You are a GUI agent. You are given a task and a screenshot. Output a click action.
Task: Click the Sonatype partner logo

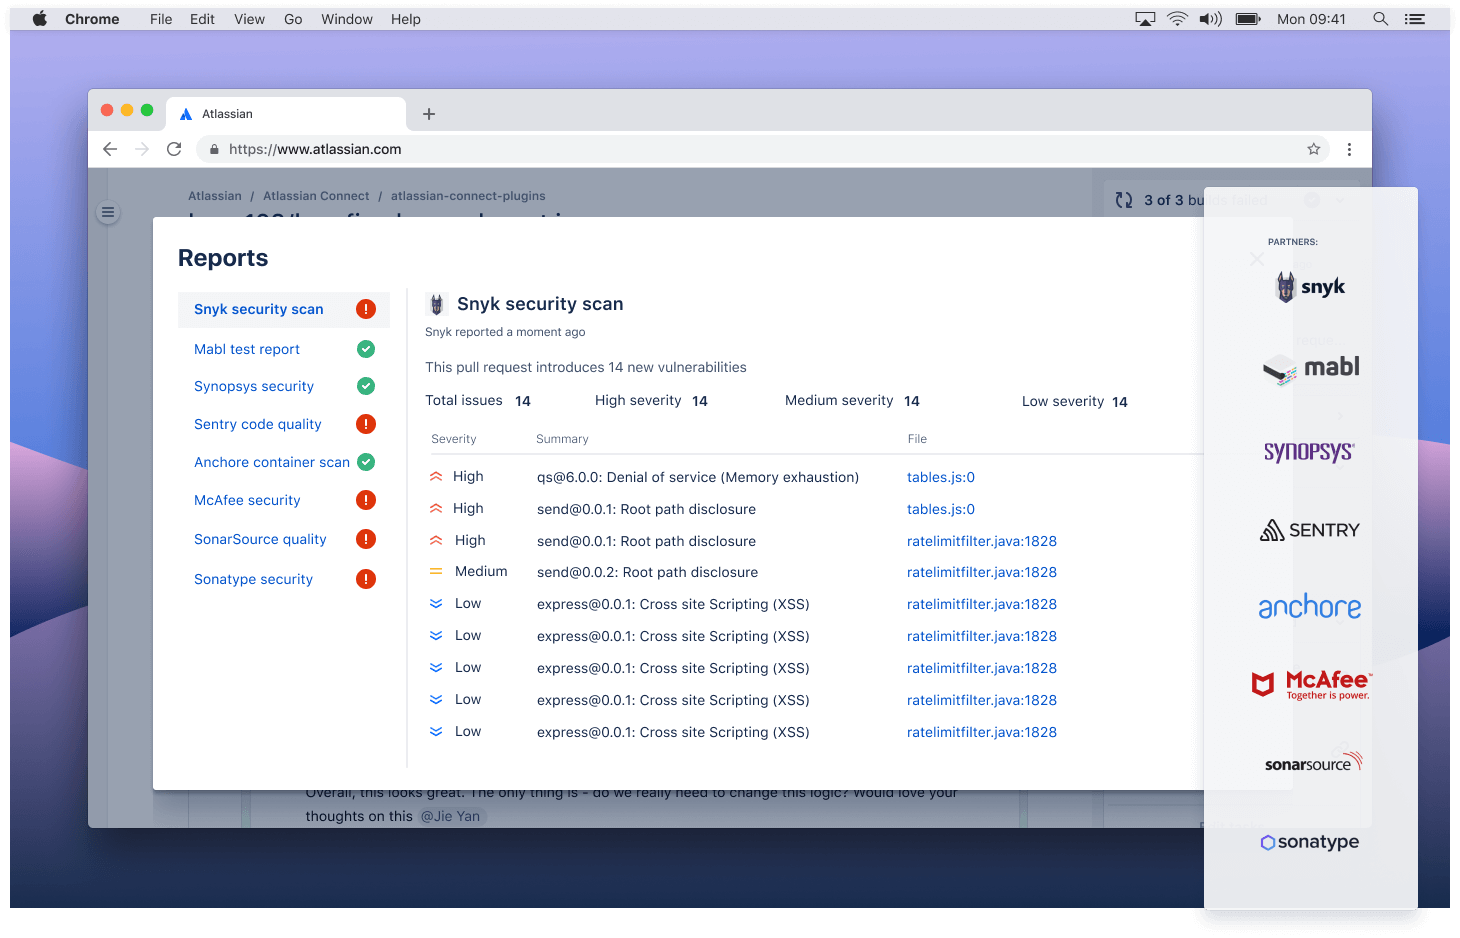1310,842
